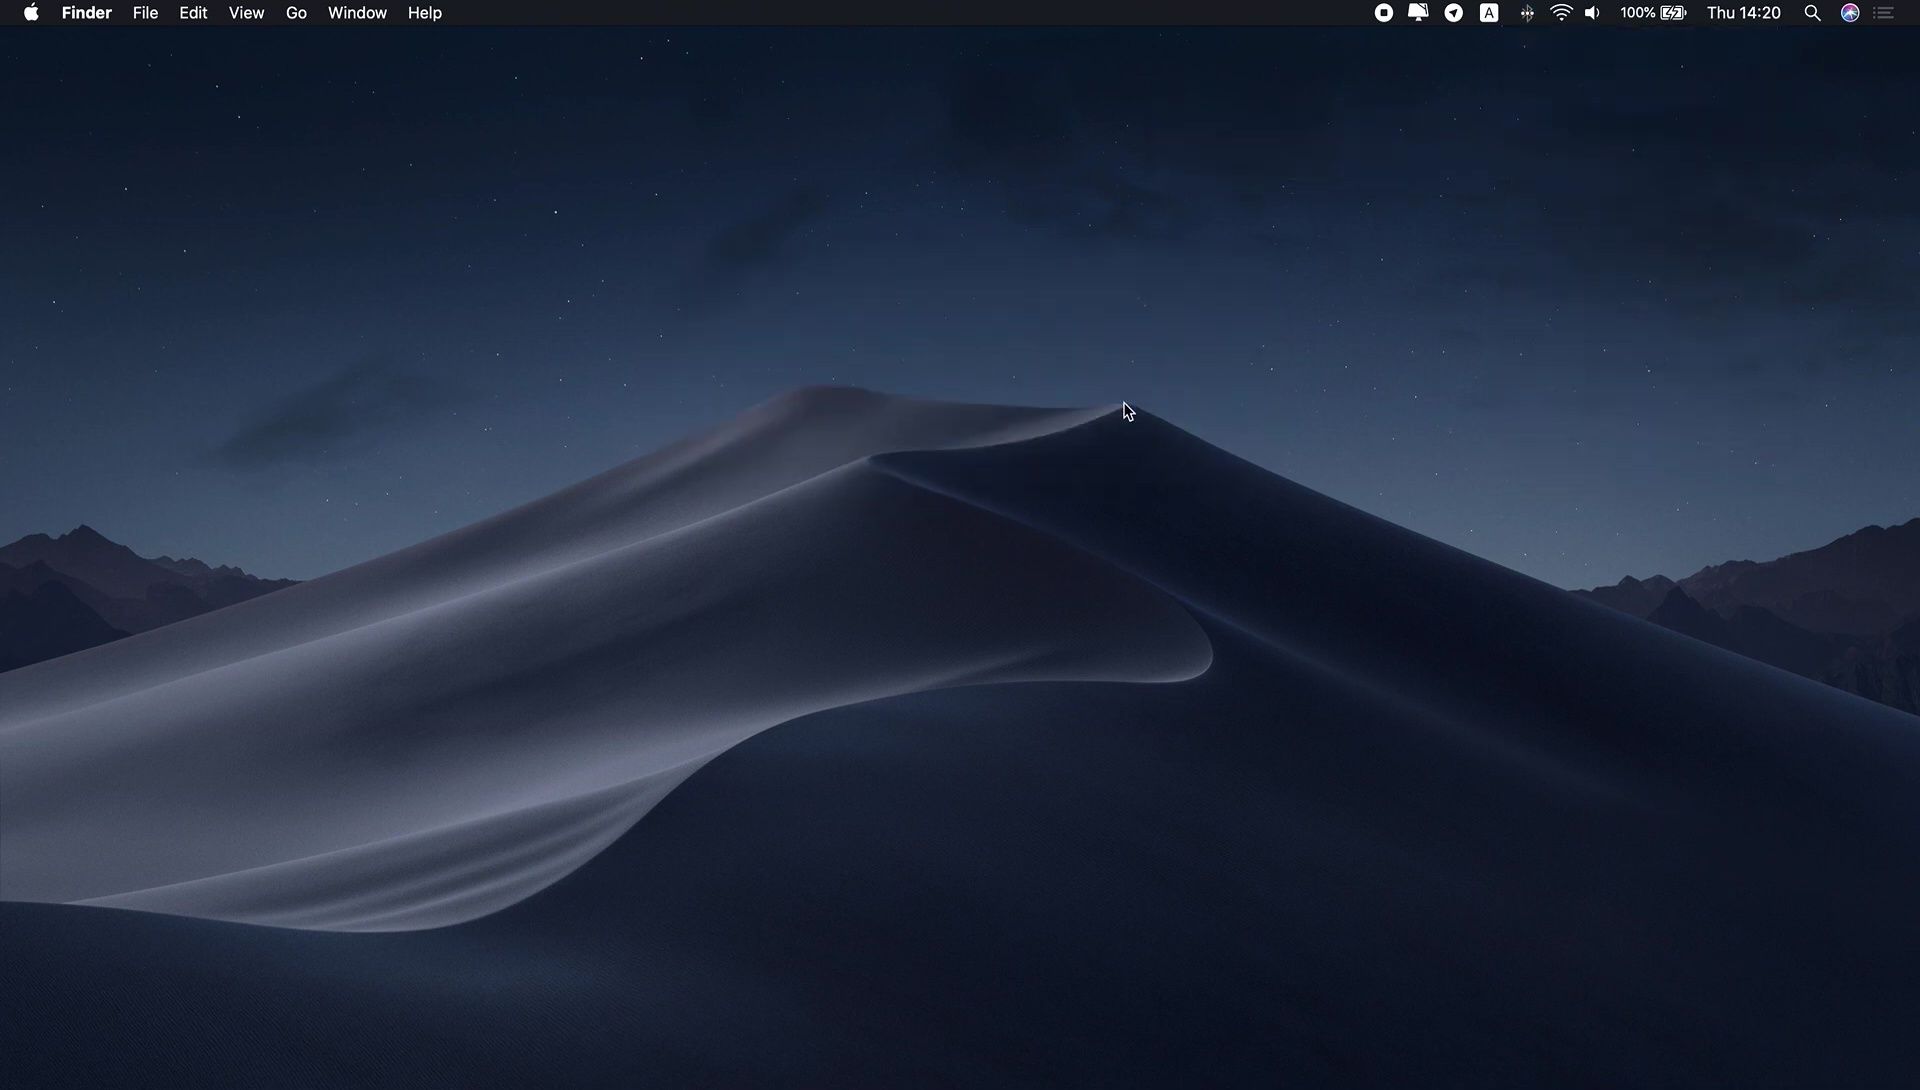Viewport: 1920px width, 1090px height.
Task: Open the Window menu
Action: (357, 13)
